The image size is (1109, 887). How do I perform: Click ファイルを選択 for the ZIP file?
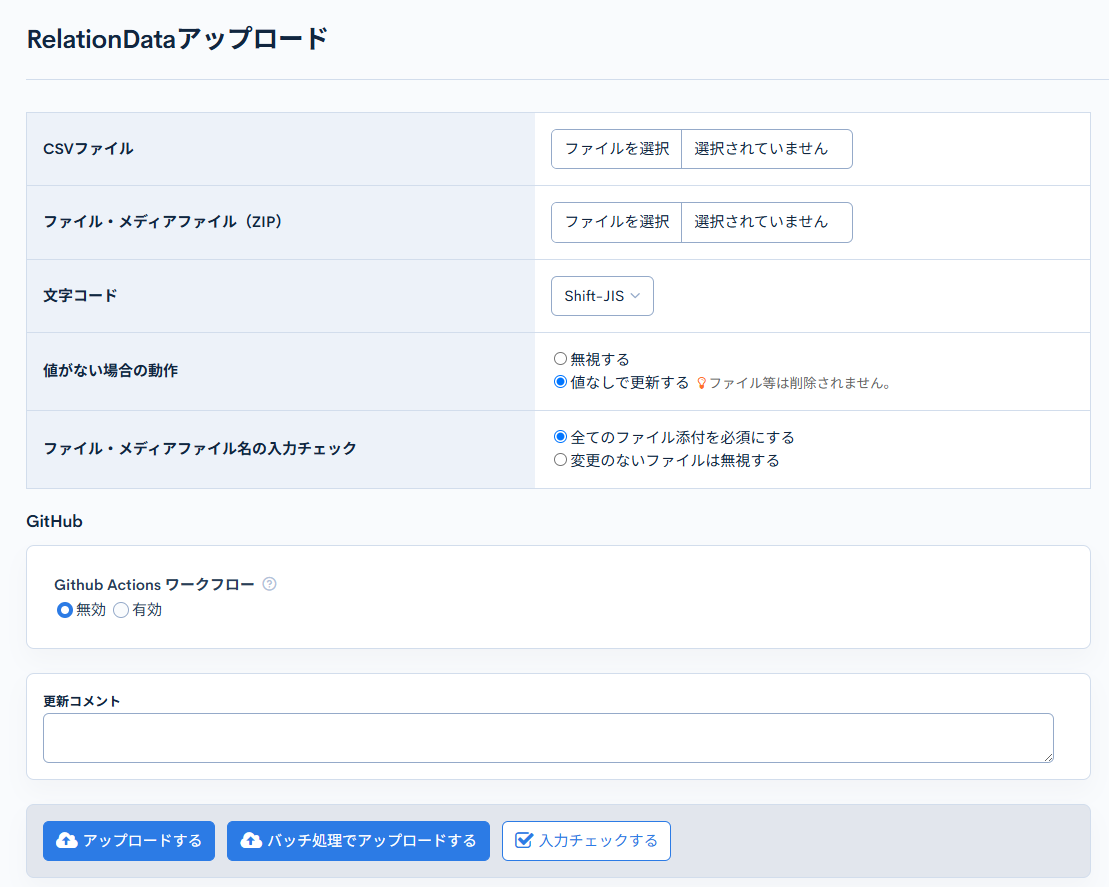[615, 222]
